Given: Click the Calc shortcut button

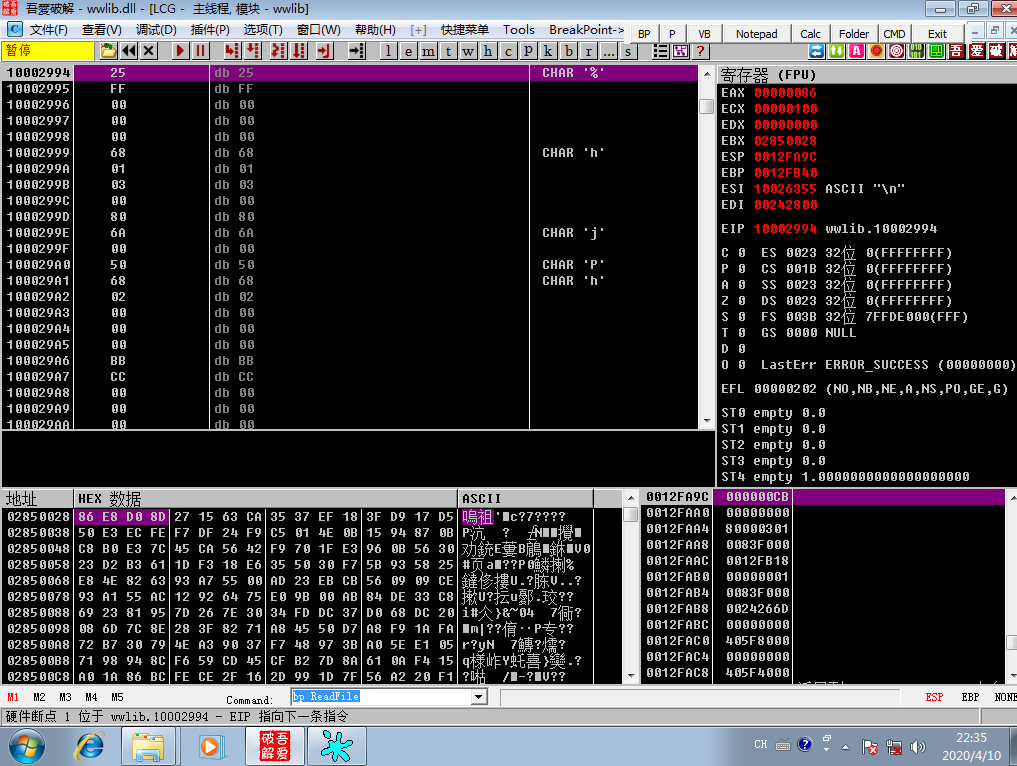Looking at the screenshot, I should pyautogui.click(x=810, y=34).
